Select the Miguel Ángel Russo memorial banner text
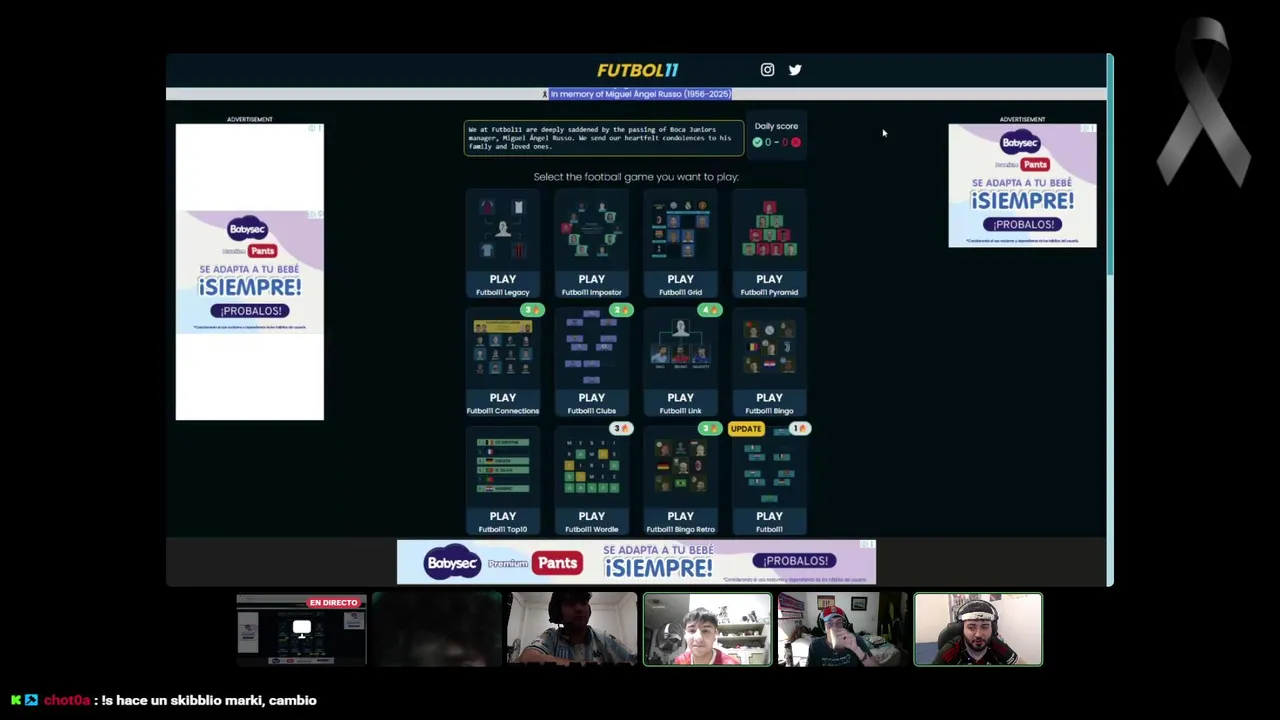The image size is (1280, 720). 640,94
